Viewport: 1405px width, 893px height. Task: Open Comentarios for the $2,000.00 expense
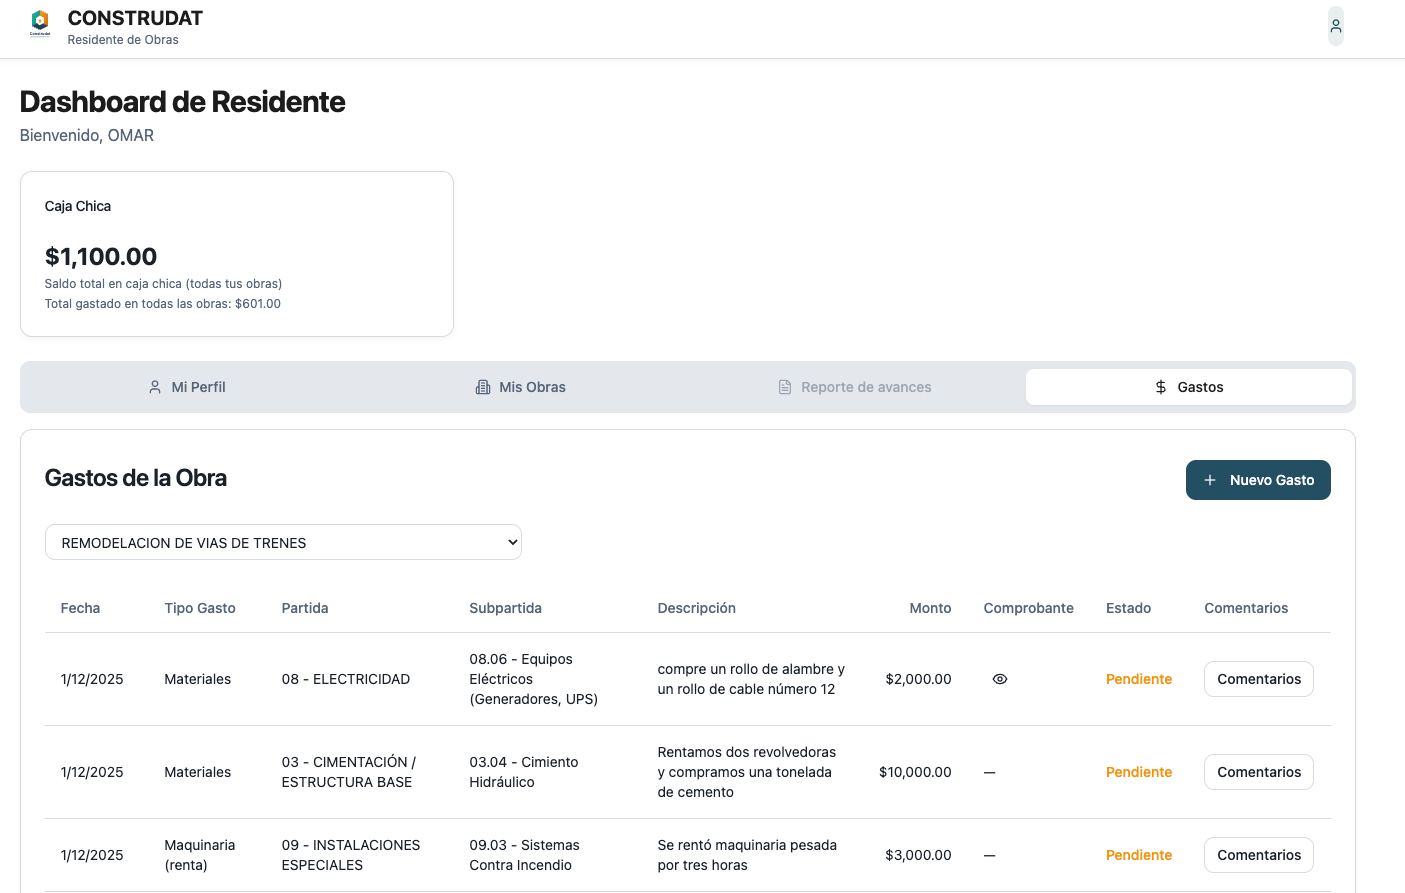1258,679
